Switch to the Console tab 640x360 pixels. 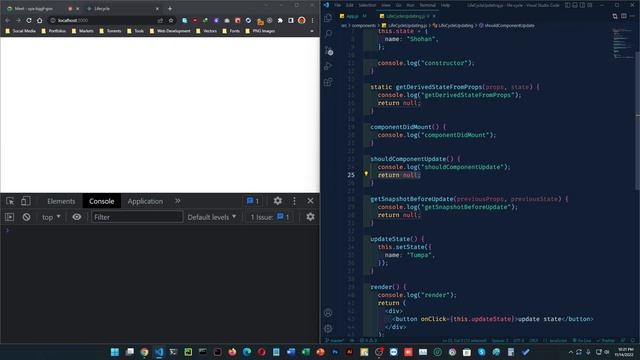[x=102, y=201]
